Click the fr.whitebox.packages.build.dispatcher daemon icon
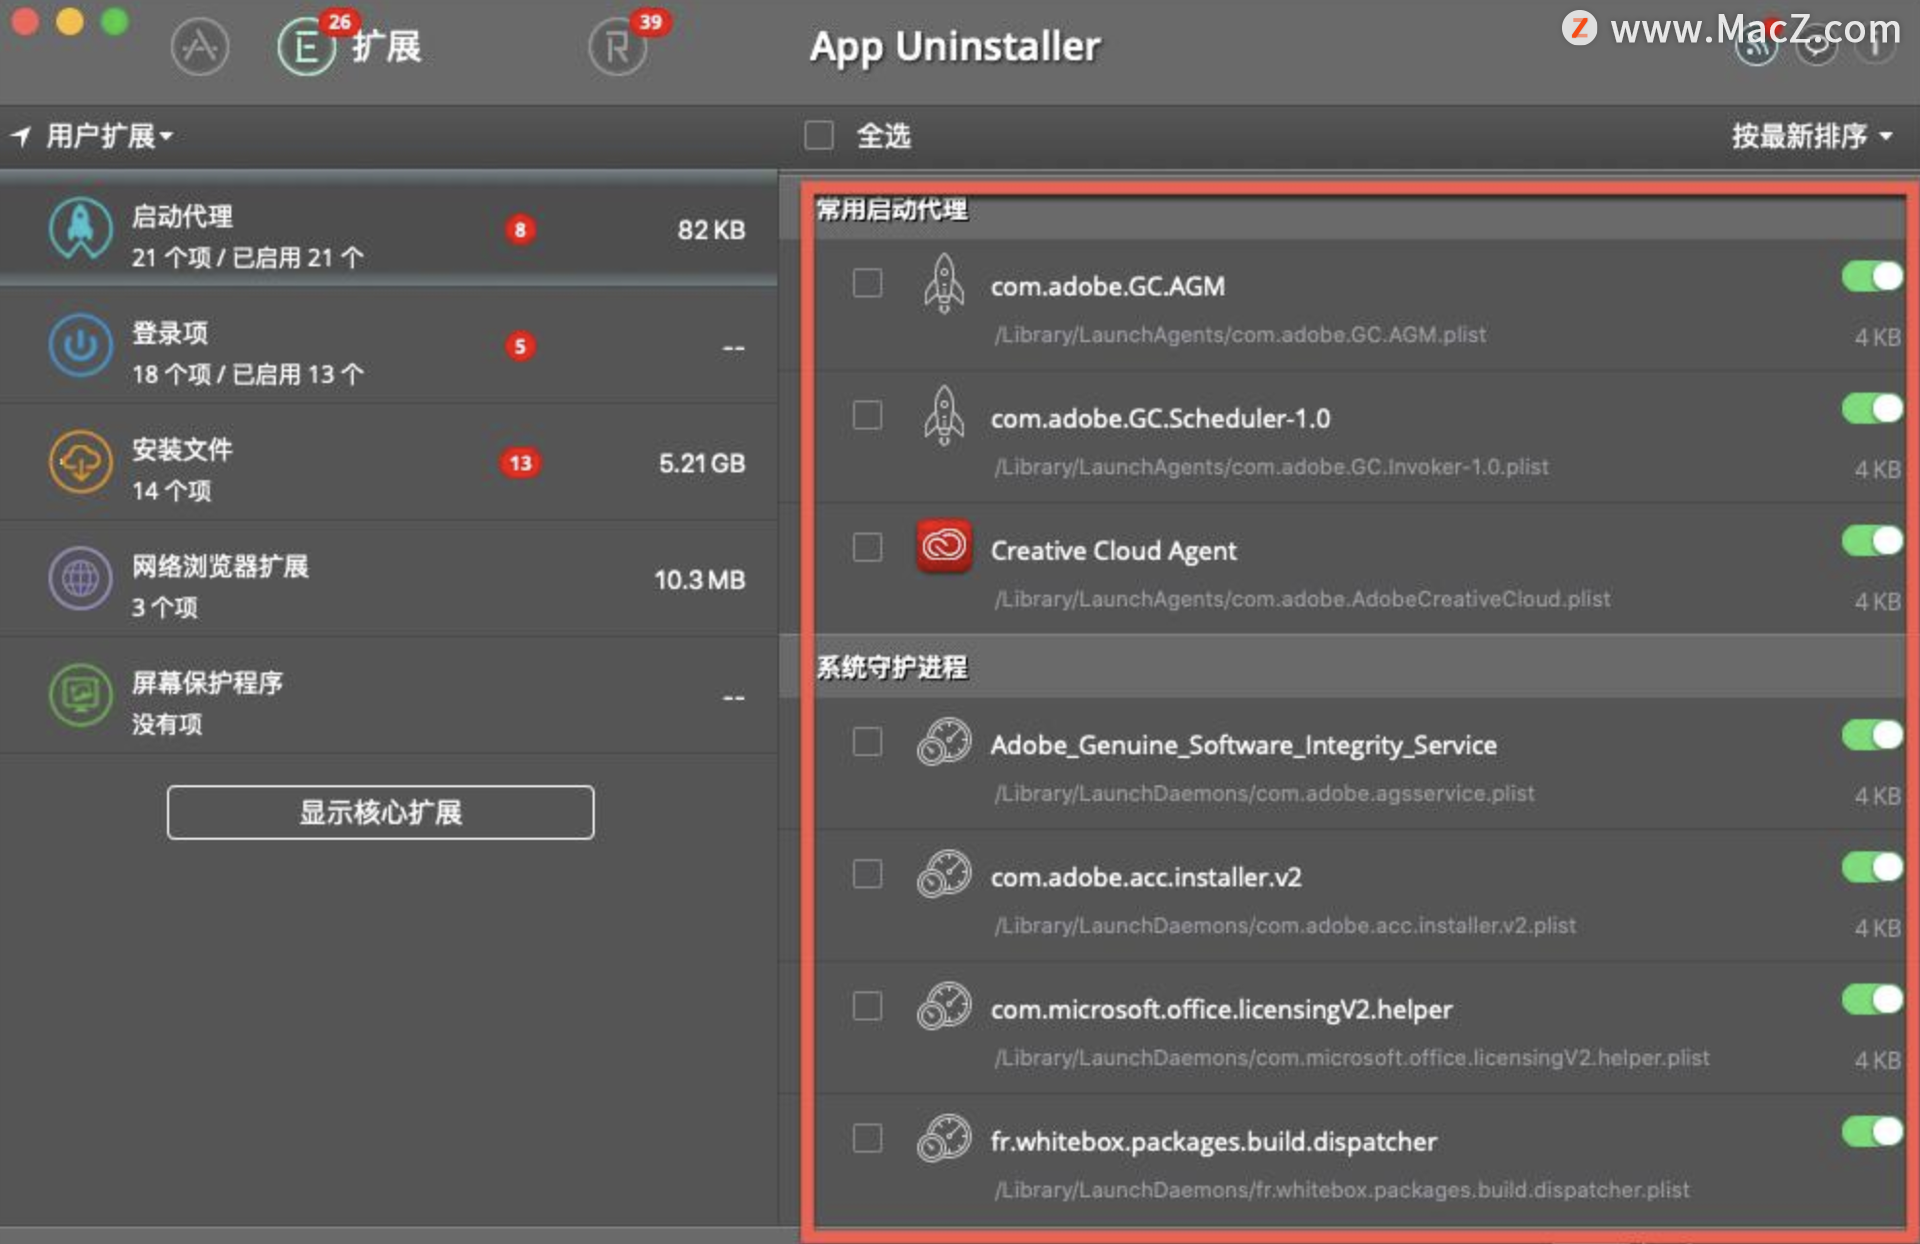 [944, 1138]
